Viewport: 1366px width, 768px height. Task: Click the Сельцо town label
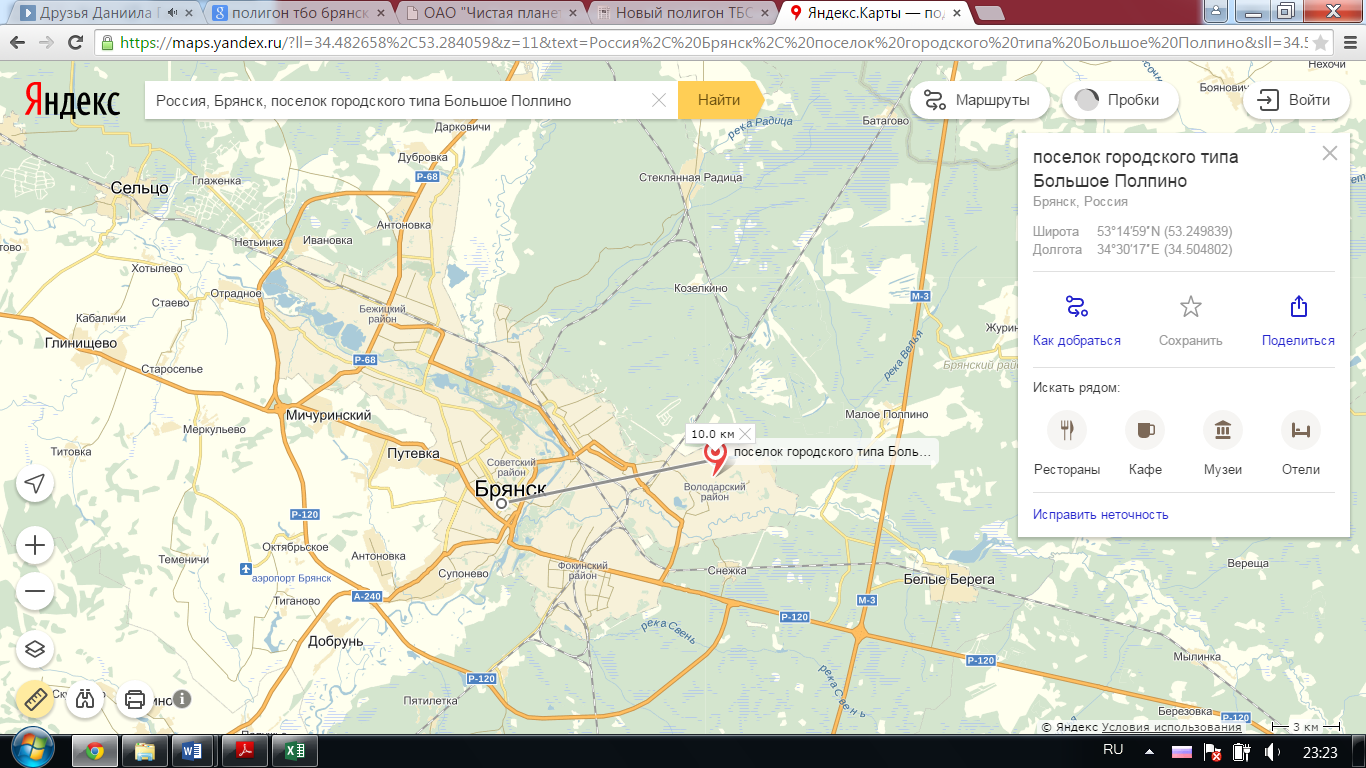click(140, 187)
